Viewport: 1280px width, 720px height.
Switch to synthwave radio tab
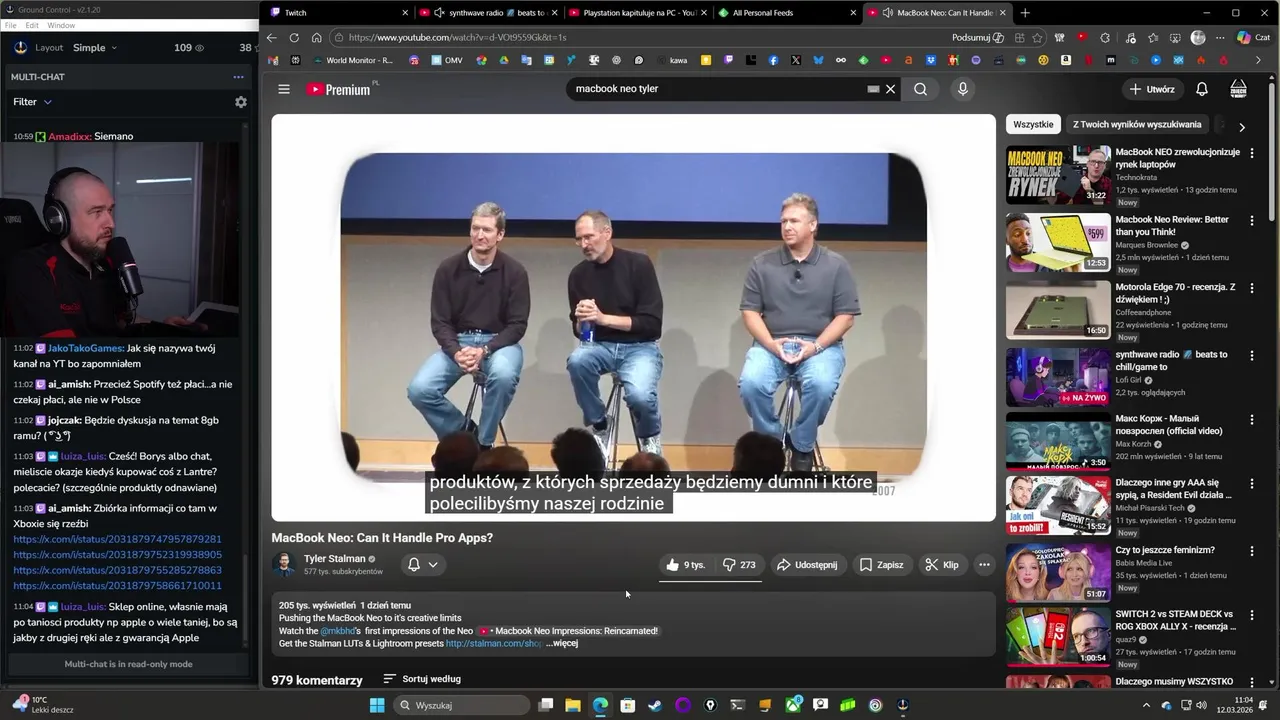pyautogui.click(x=490, y=13)
